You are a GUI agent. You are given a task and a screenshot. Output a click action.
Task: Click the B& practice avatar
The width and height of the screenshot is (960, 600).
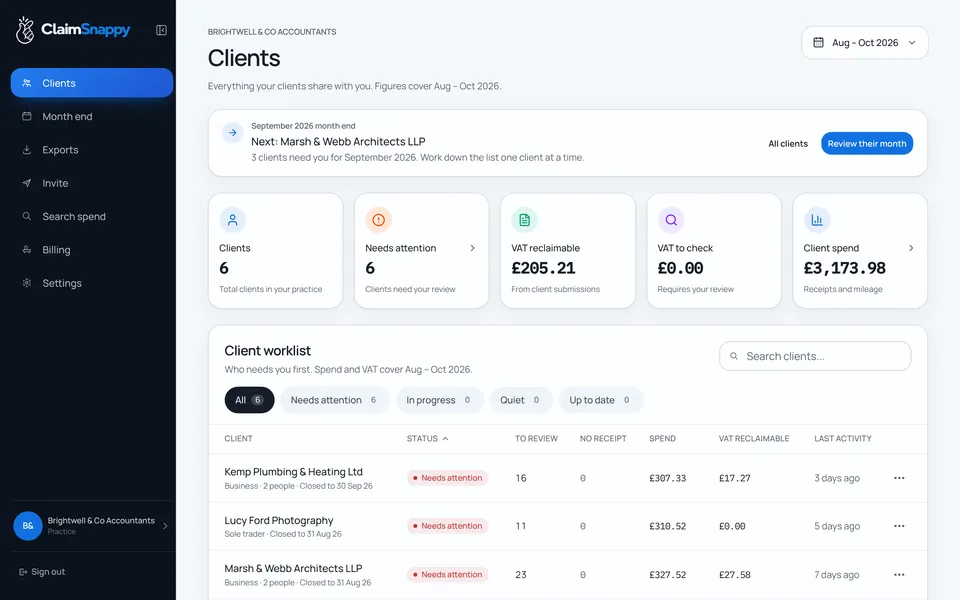coord(28,525)
